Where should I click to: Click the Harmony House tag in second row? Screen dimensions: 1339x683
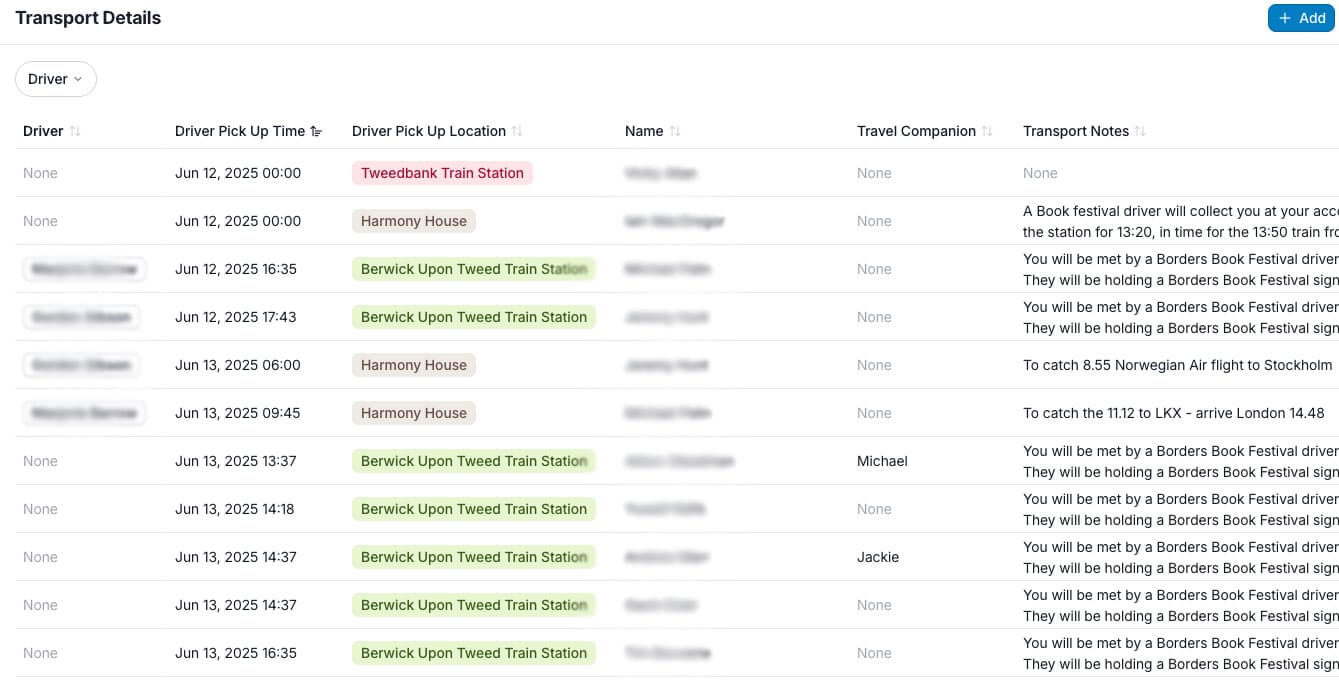pyautogui.click(x=414, y=221)
